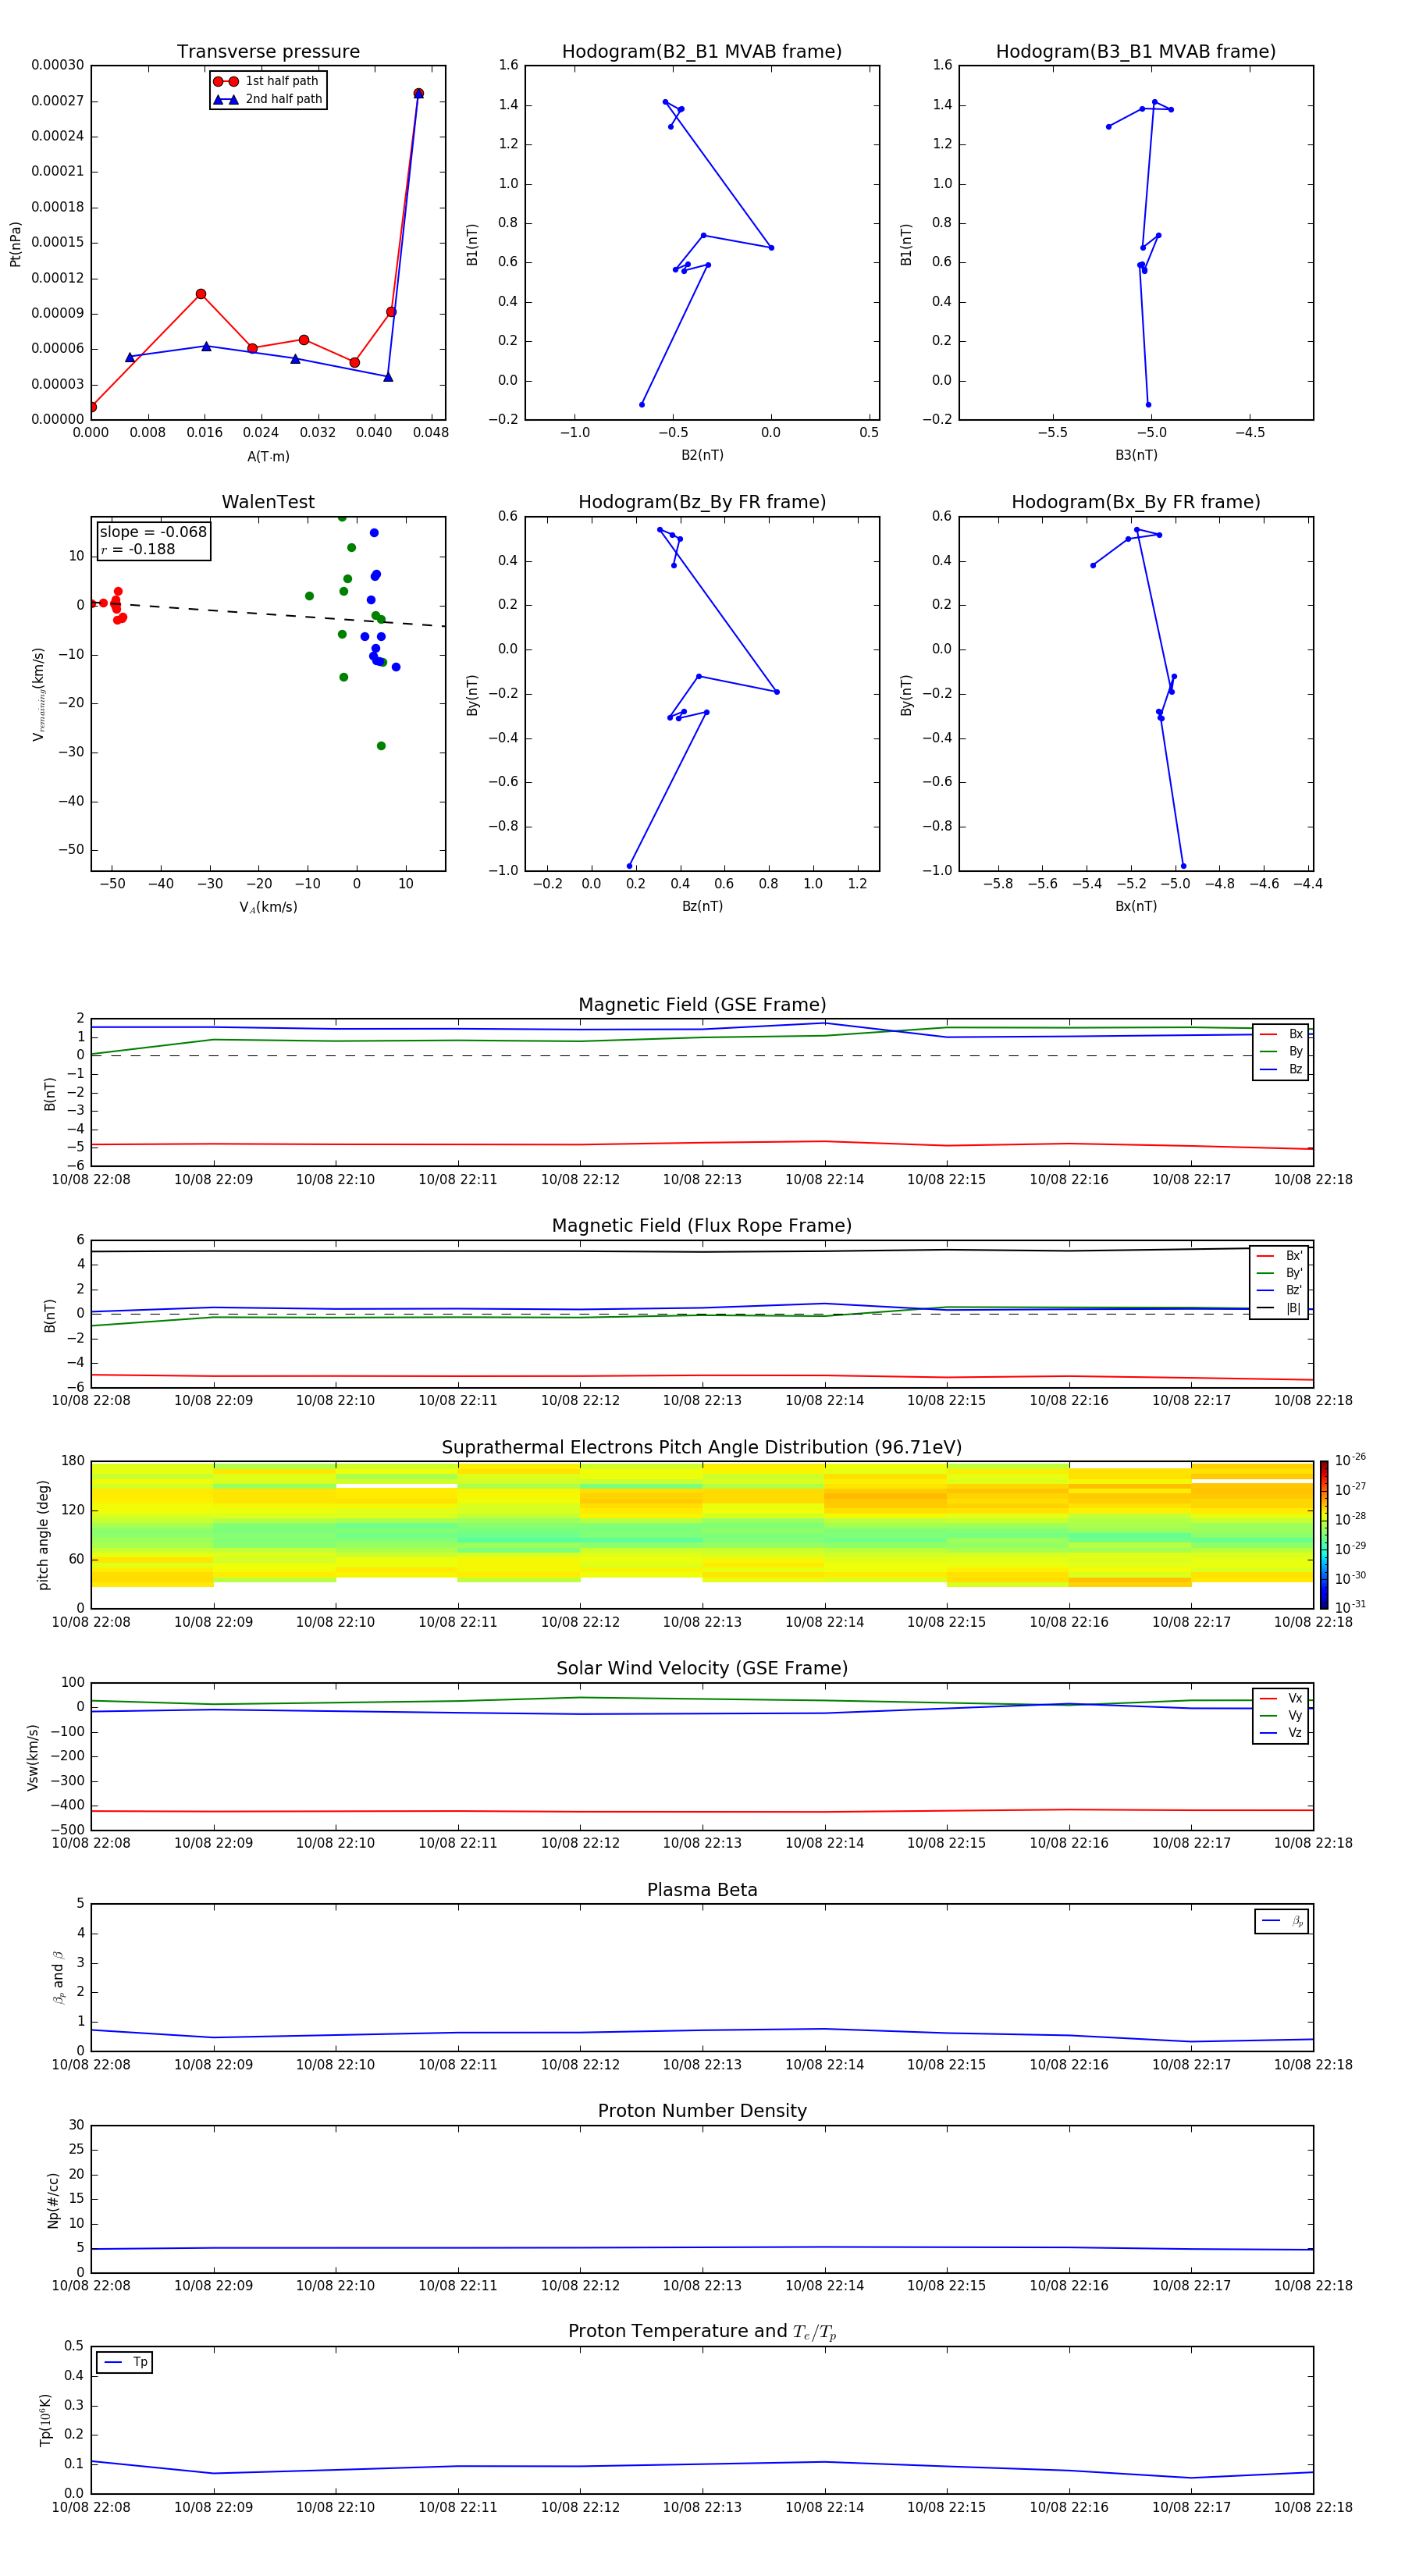
Task: Click the 'Proton Temperature and Te/Tp' title
Action: [702, 2332]
